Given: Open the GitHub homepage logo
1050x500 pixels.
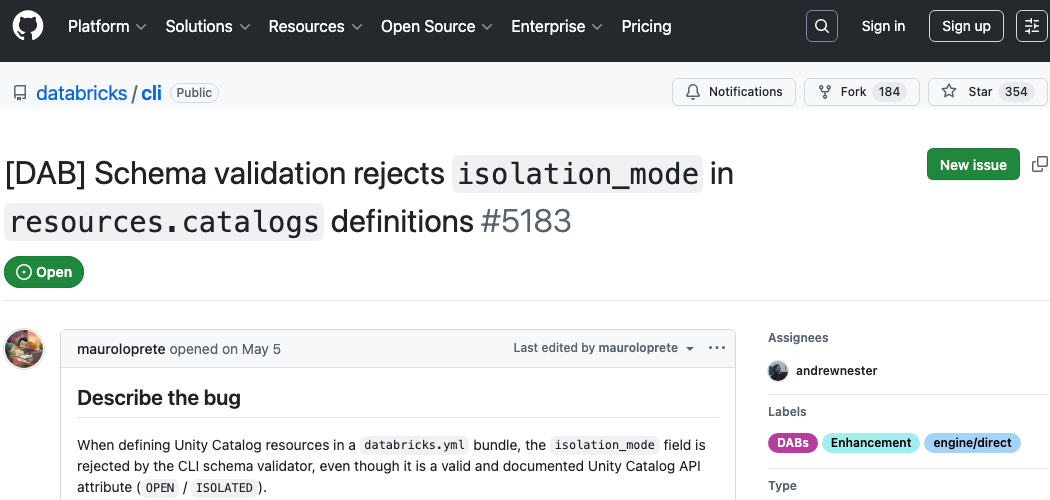Looking at the screenshot, I should (27, 26).
